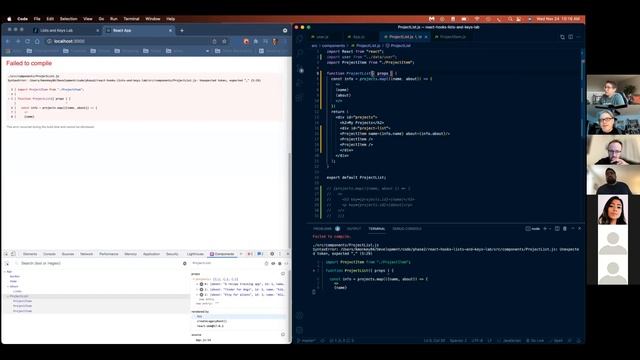
Task: Open the DevTools Elements tab
Action: click(x=30, y=254)
